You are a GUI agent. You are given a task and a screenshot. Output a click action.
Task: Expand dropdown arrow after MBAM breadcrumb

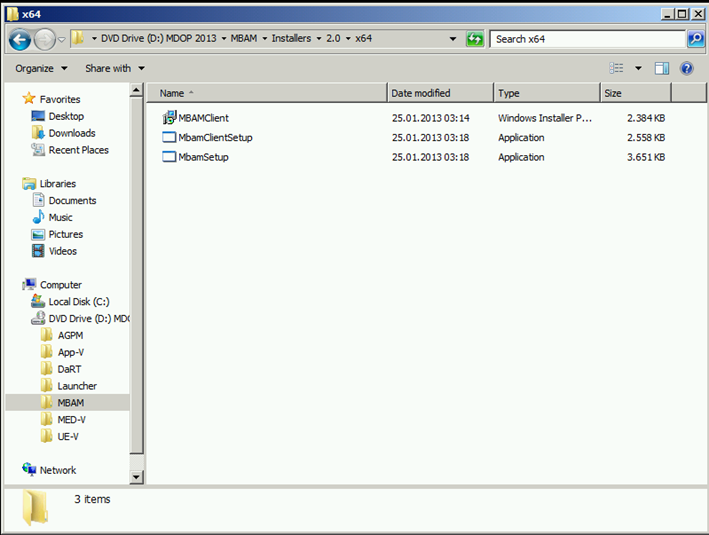265,39
